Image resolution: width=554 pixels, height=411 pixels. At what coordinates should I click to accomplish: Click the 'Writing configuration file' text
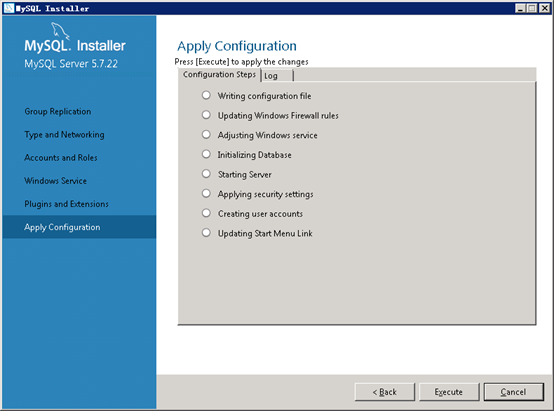click(x=264, y=96)
